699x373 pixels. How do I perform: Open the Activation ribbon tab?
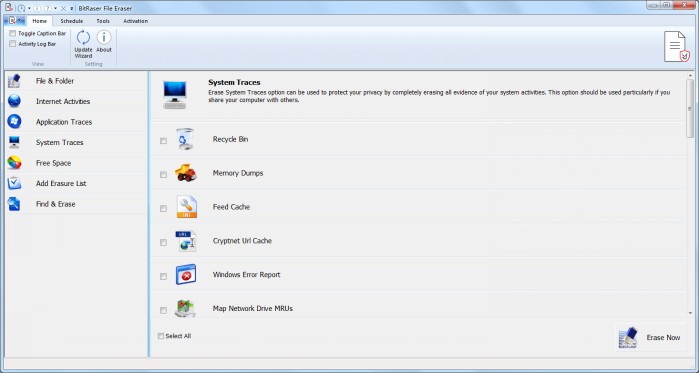pos(136,21)
